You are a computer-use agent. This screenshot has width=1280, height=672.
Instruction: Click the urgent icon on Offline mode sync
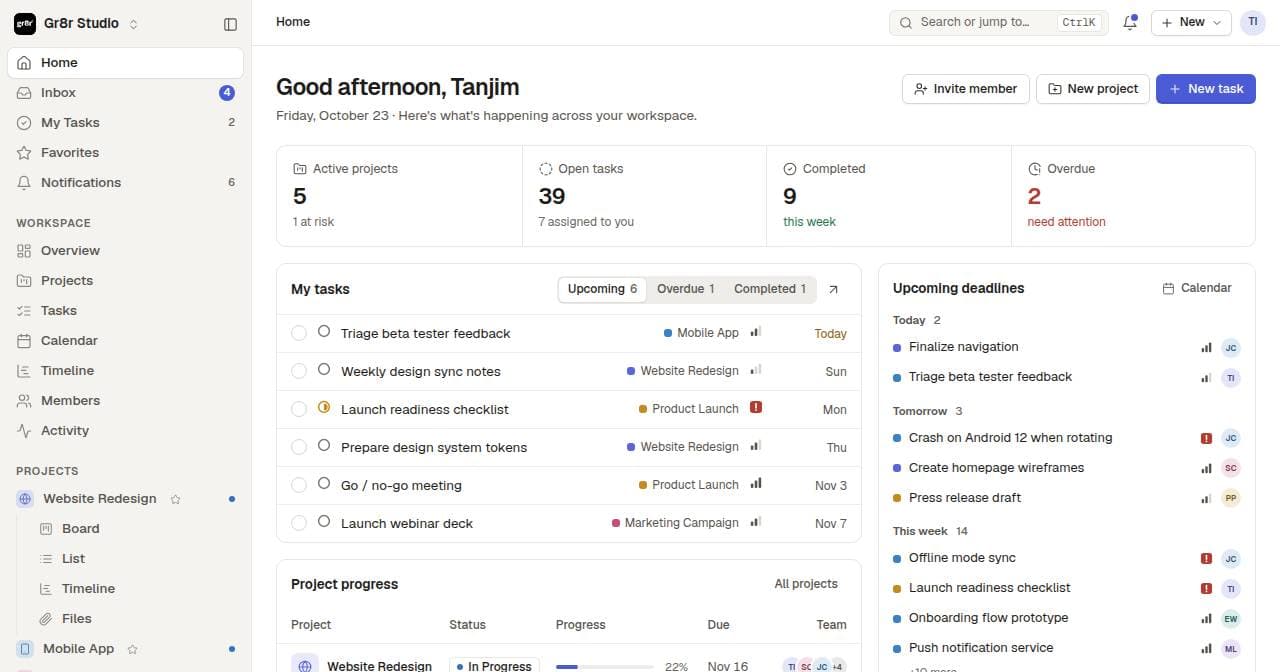point(1206,559)
